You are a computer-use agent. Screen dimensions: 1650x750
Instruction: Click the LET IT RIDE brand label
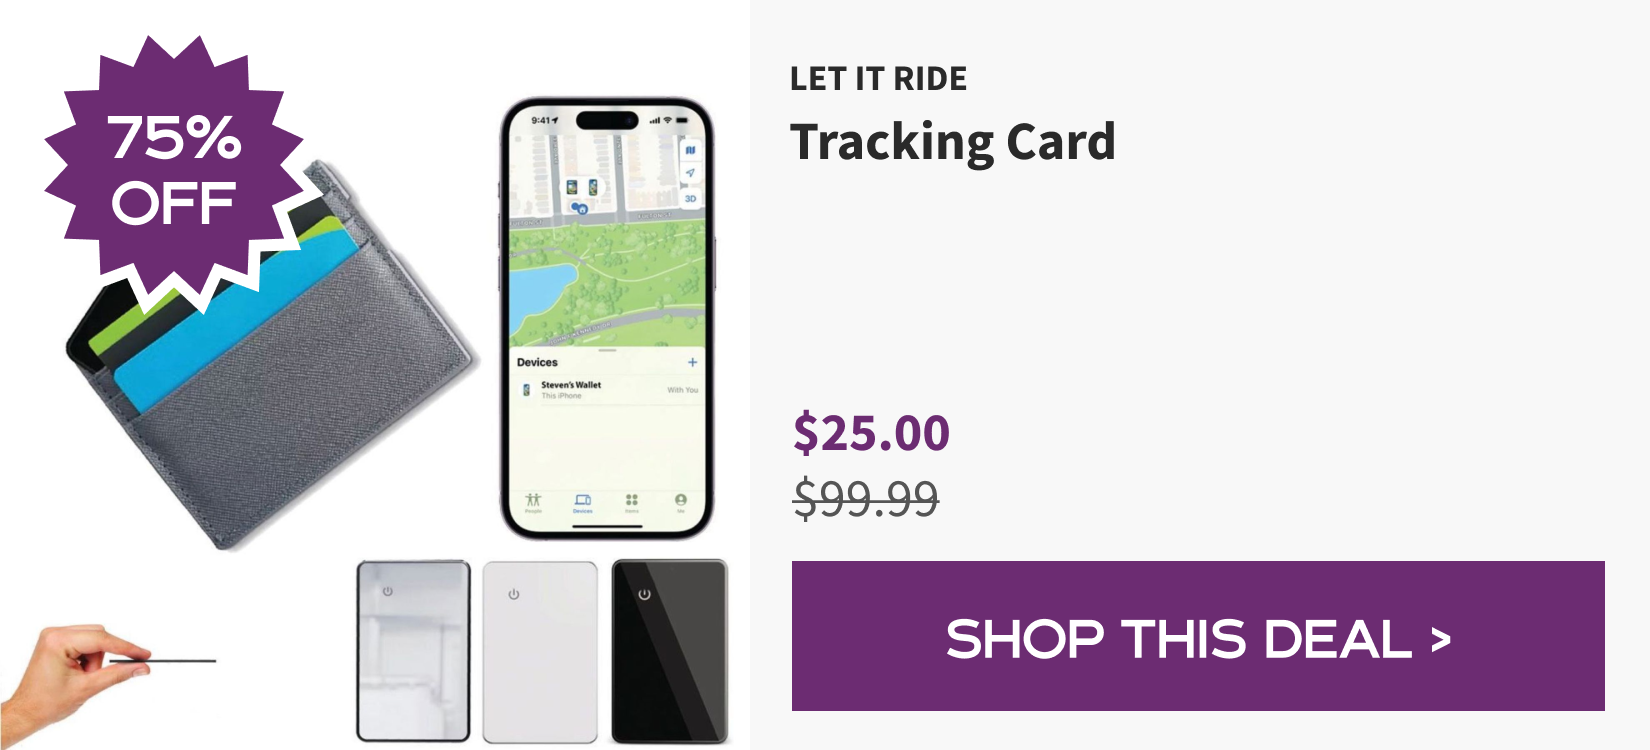click(878, 78)
